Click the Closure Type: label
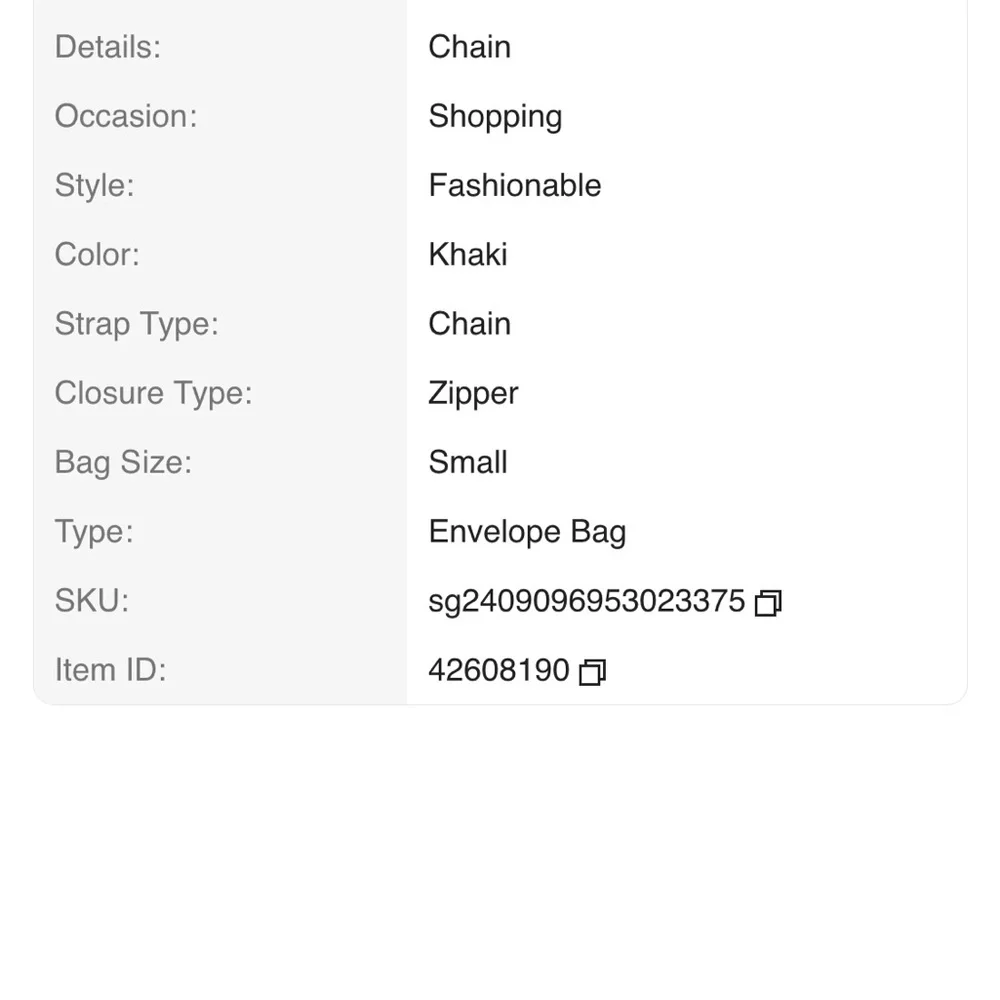The width and height of the screenshot is (1000, 1000). tap(153, 393)
